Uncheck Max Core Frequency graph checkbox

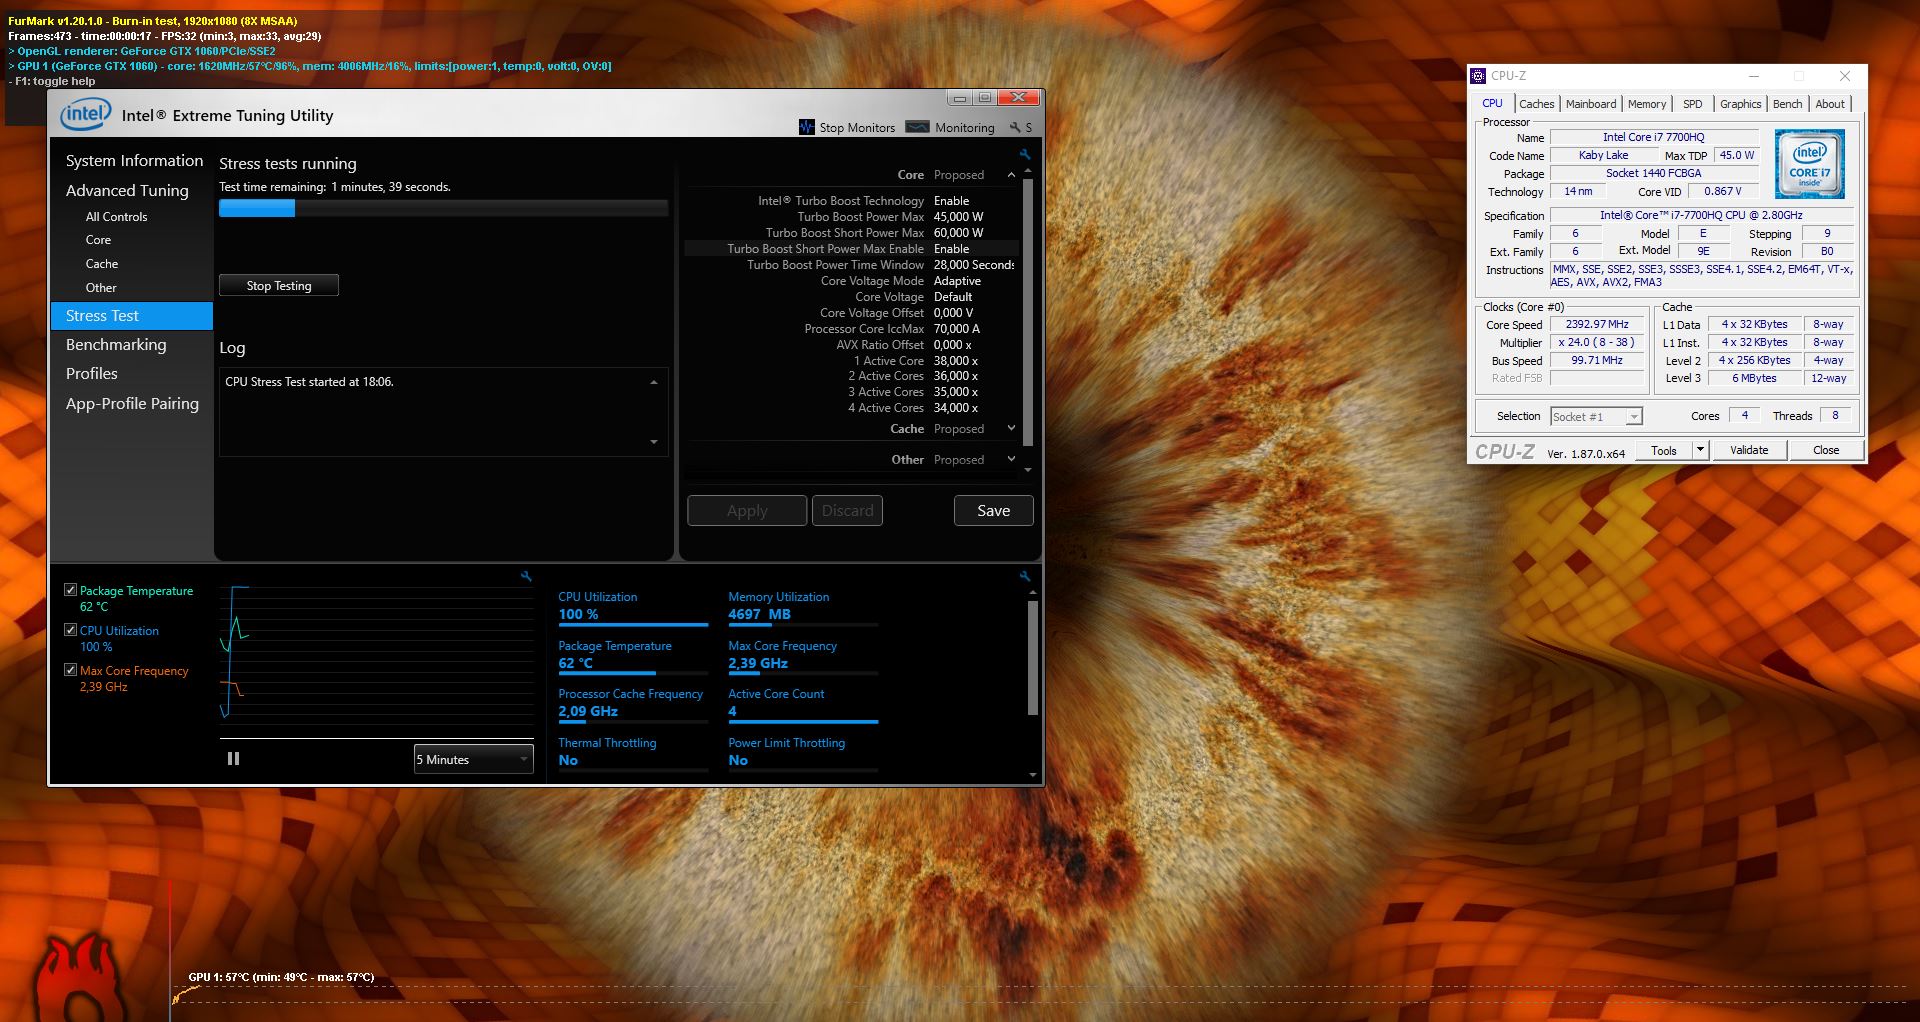[70, 670]
